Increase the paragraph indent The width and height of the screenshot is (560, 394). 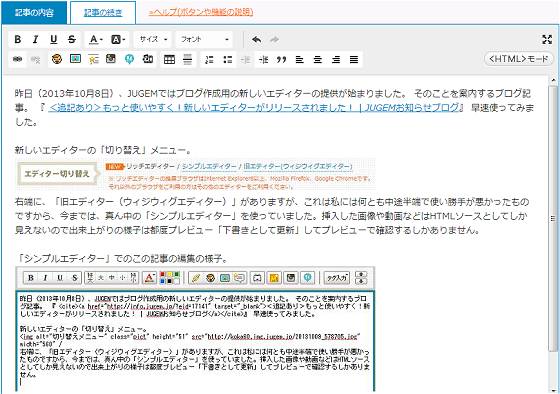[x=264, y=59]
